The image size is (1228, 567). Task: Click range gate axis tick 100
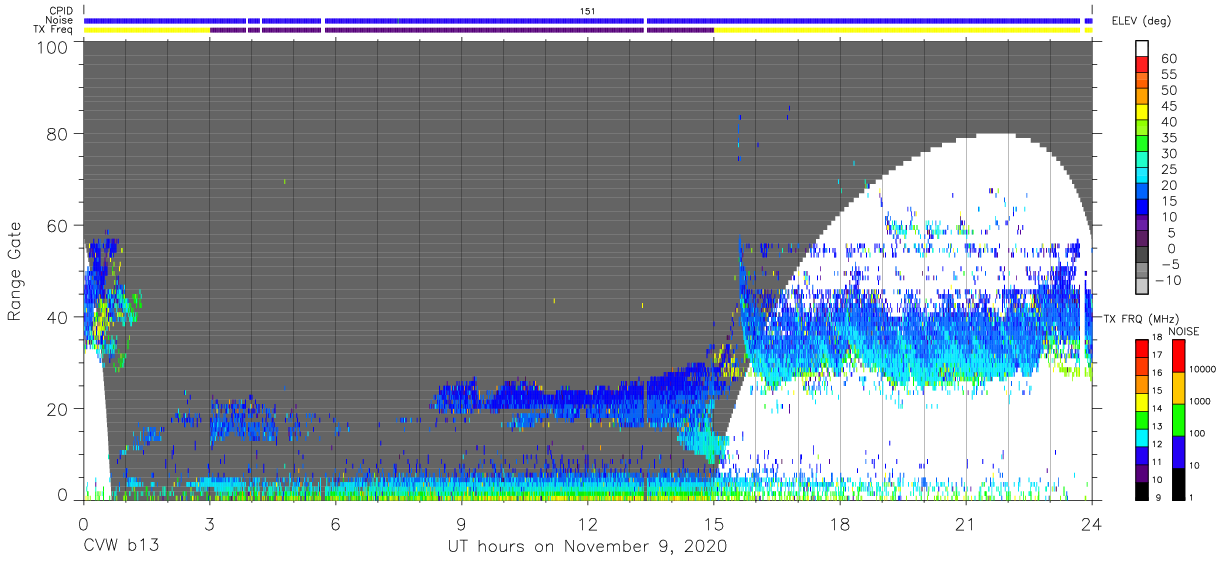(x=50, y=48)
